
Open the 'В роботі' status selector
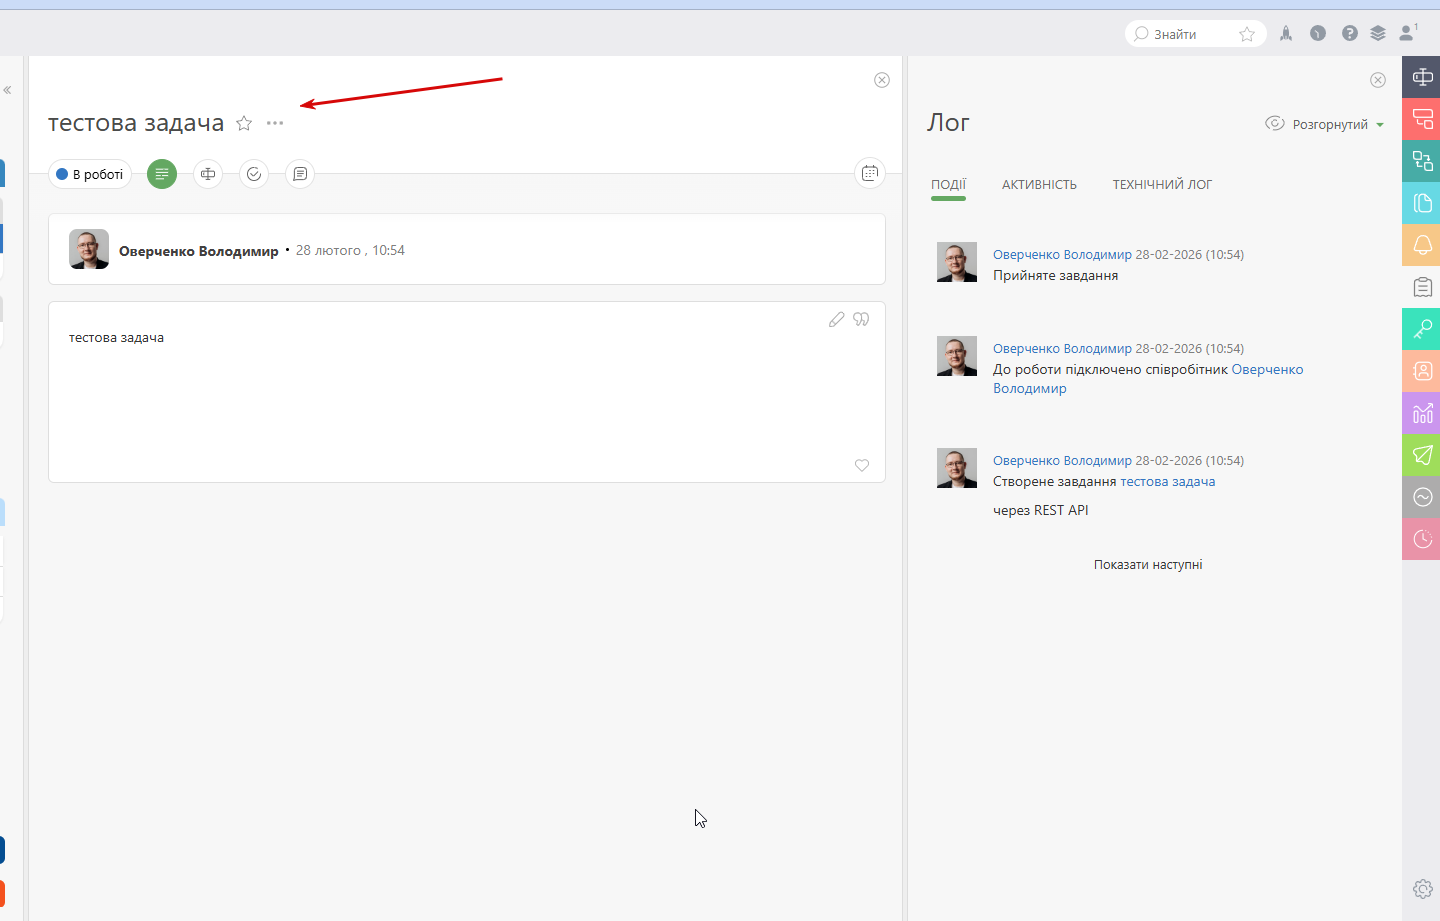point(90,174)
